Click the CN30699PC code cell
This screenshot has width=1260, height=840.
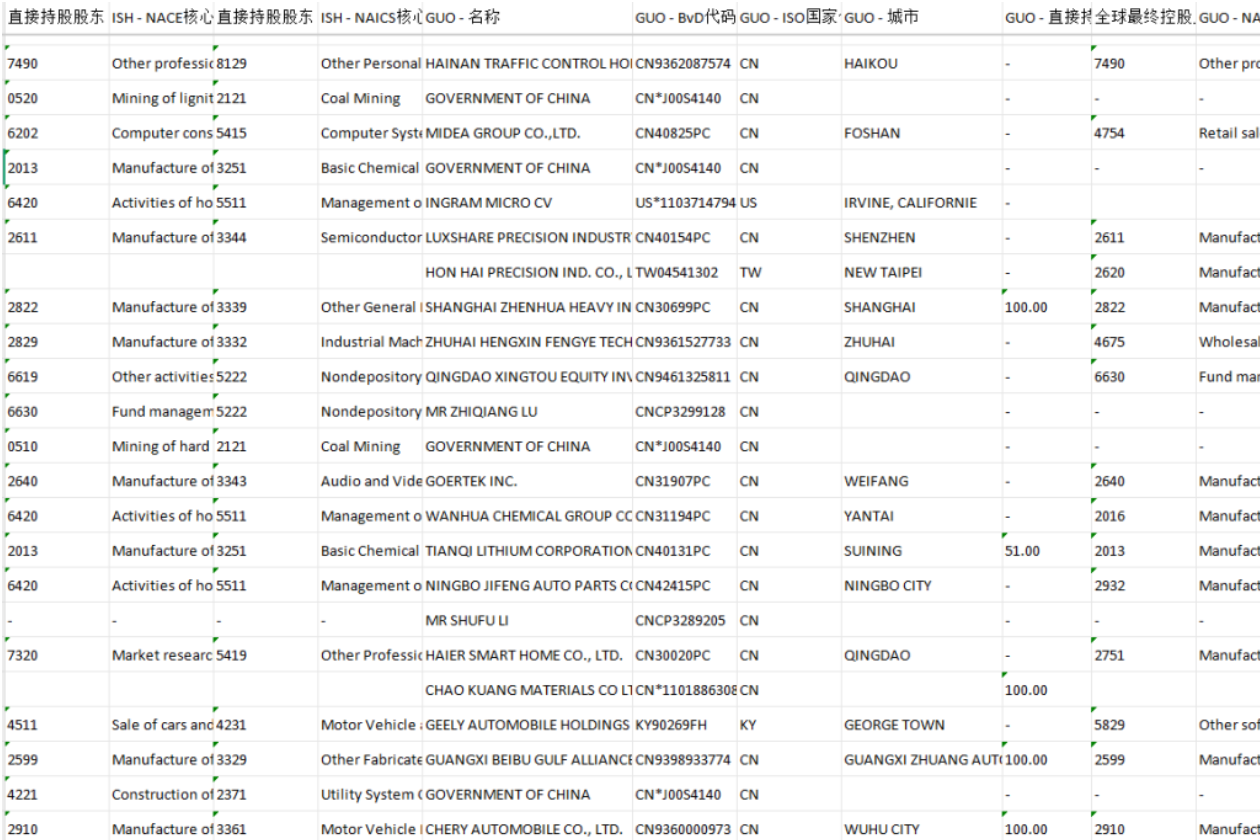click(685, 307)
